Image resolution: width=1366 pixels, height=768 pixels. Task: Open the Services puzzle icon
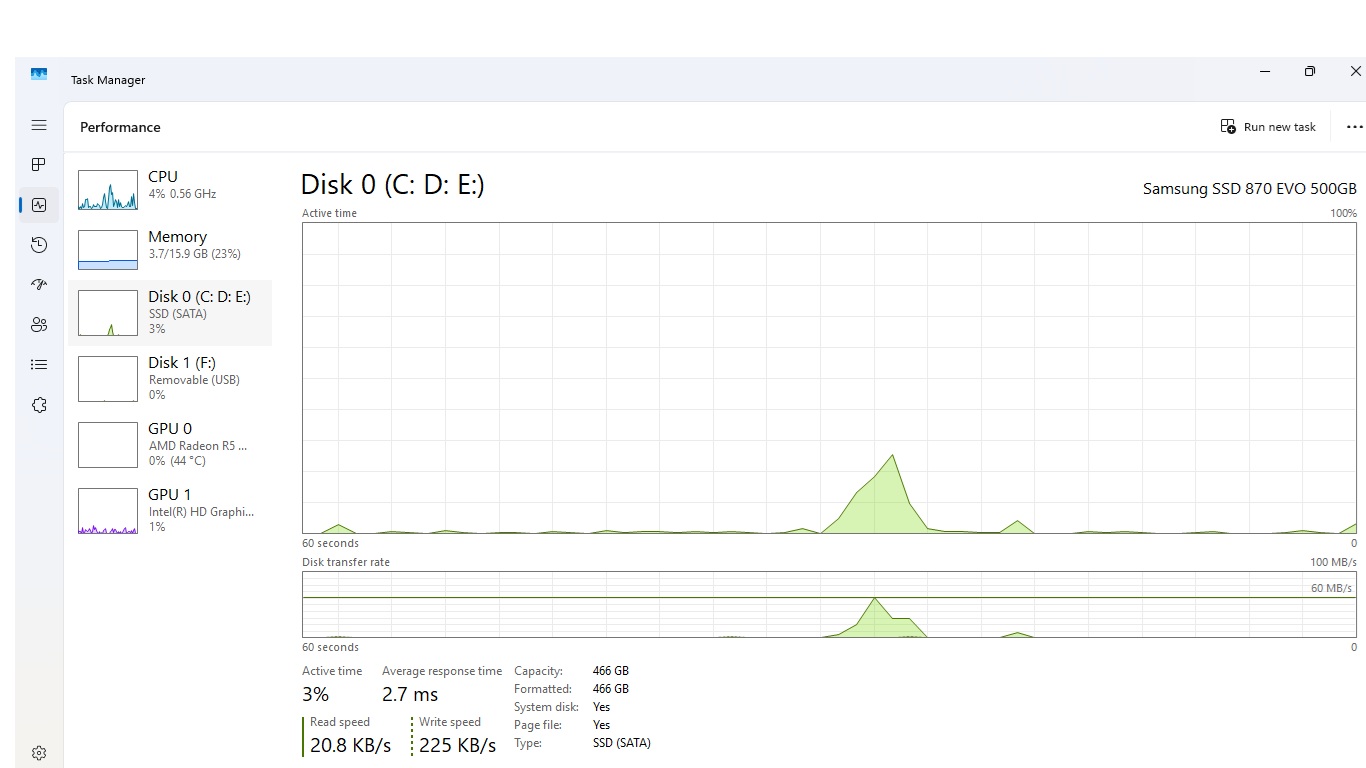pos(39,405)
